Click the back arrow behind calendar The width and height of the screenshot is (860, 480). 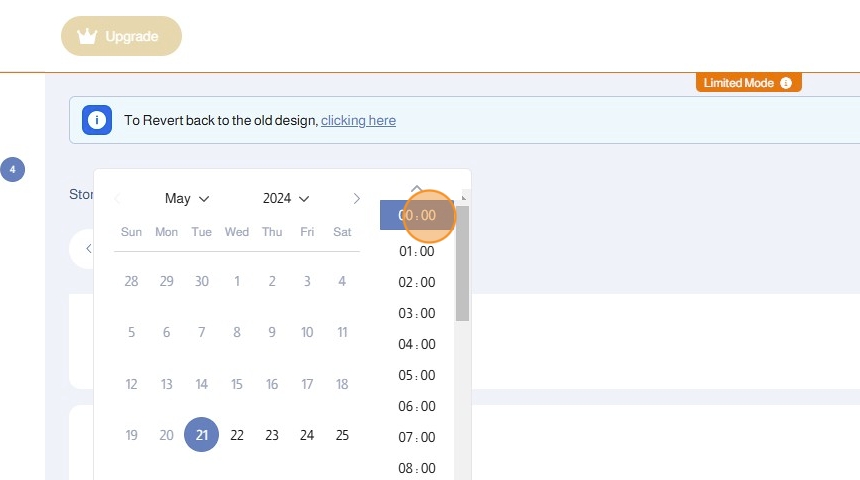[87, 248]
